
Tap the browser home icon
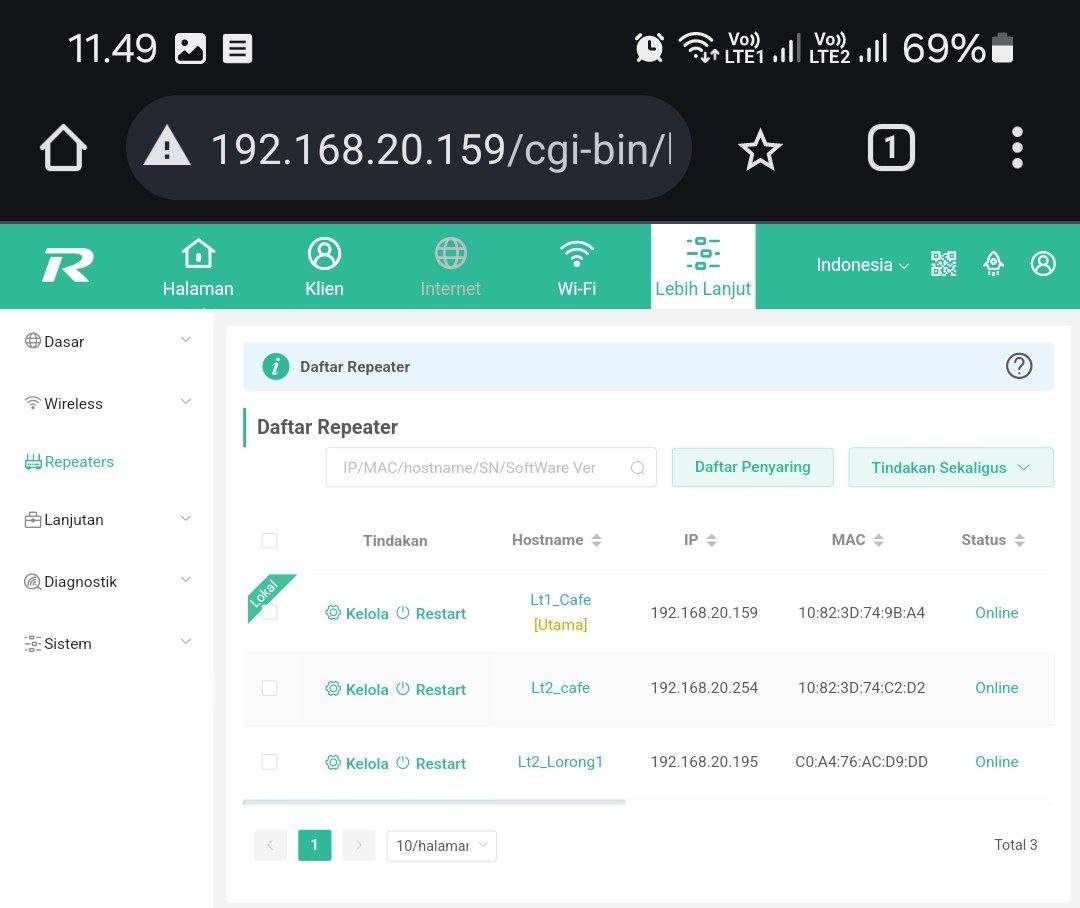coord(63,149)
